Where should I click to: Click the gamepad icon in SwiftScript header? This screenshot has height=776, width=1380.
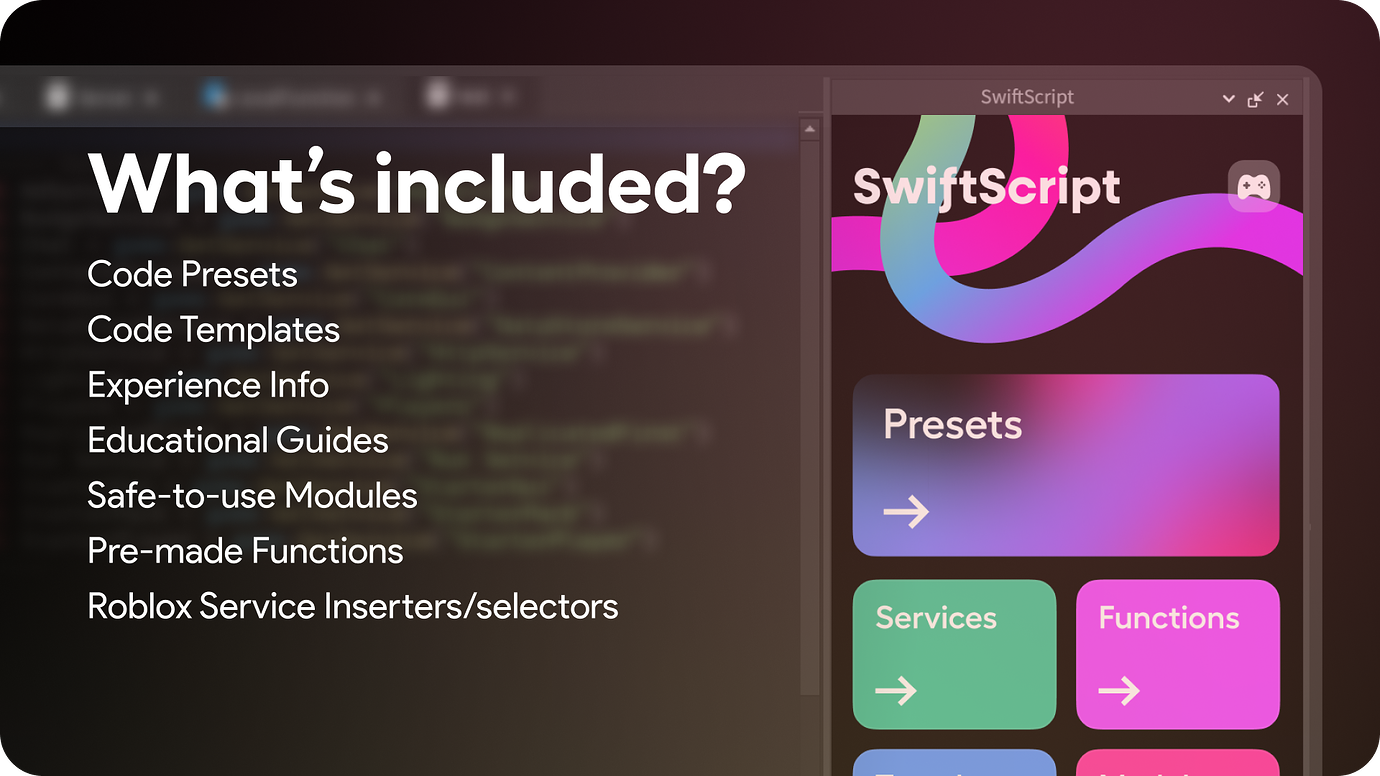pos(1254,186)
